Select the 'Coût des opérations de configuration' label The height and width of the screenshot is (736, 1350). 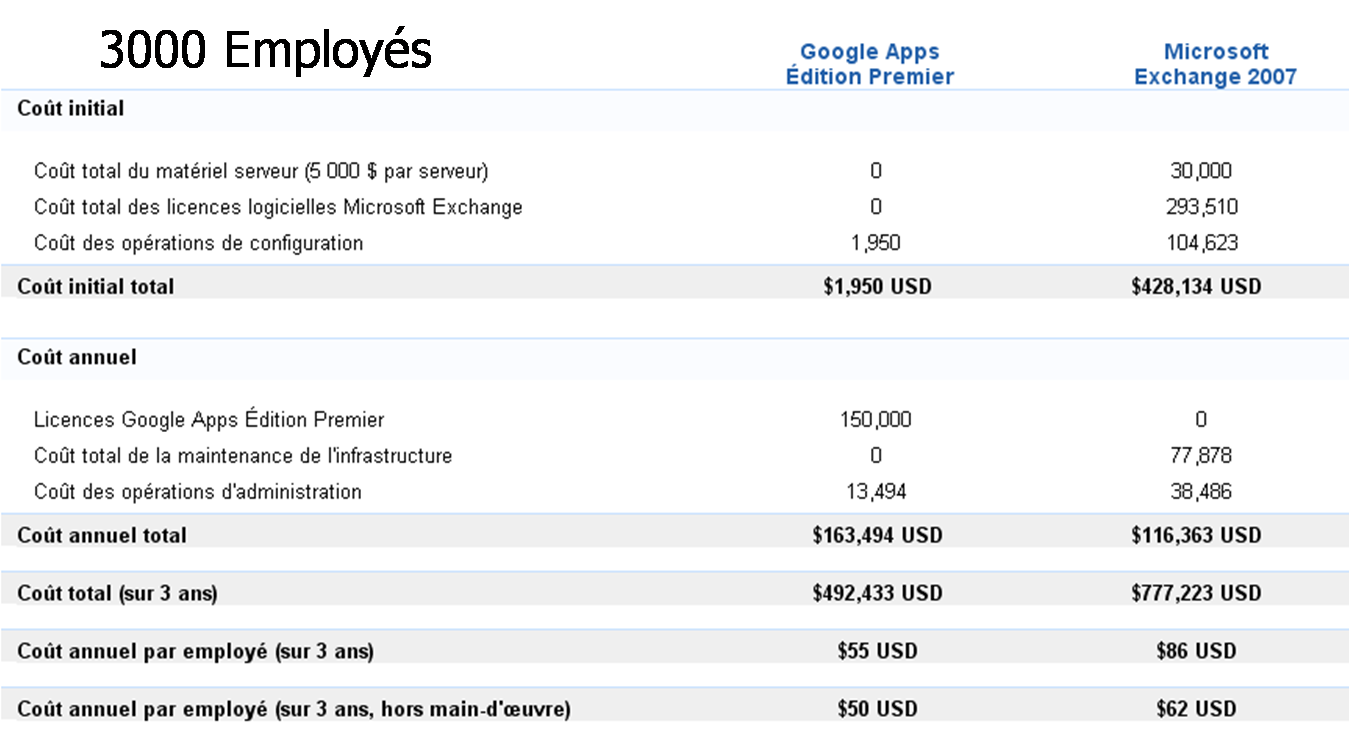tap(198, 243)
